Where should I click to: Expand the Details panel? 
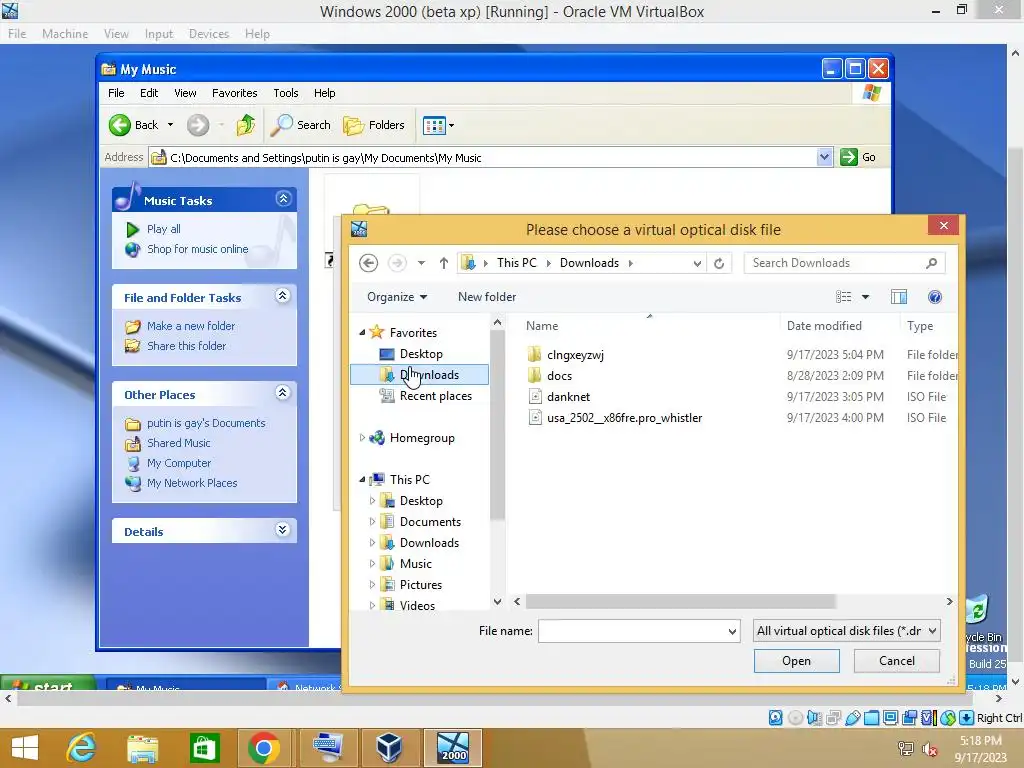pos(282,530)
